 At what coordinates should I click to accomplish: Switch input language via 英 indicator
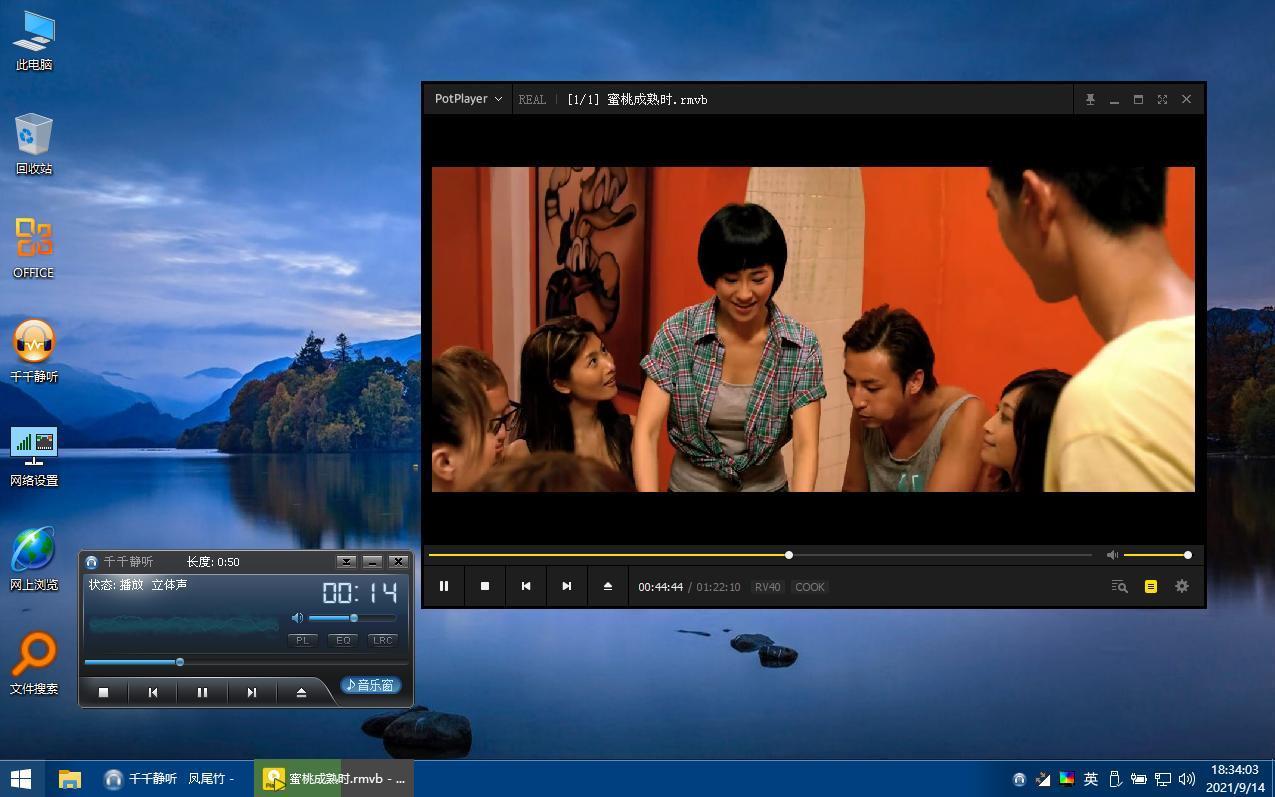click(x=1091, y=779)
